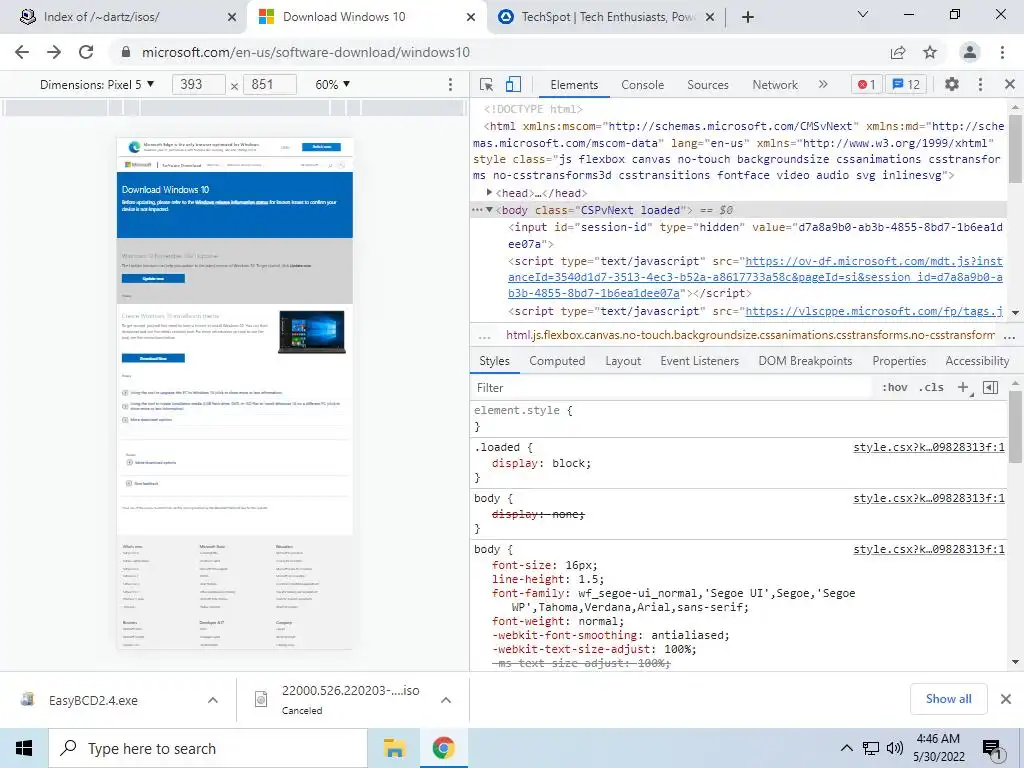Open the tab search chevron
Viewport: 1024px width, 768px height.
(863, 14)
